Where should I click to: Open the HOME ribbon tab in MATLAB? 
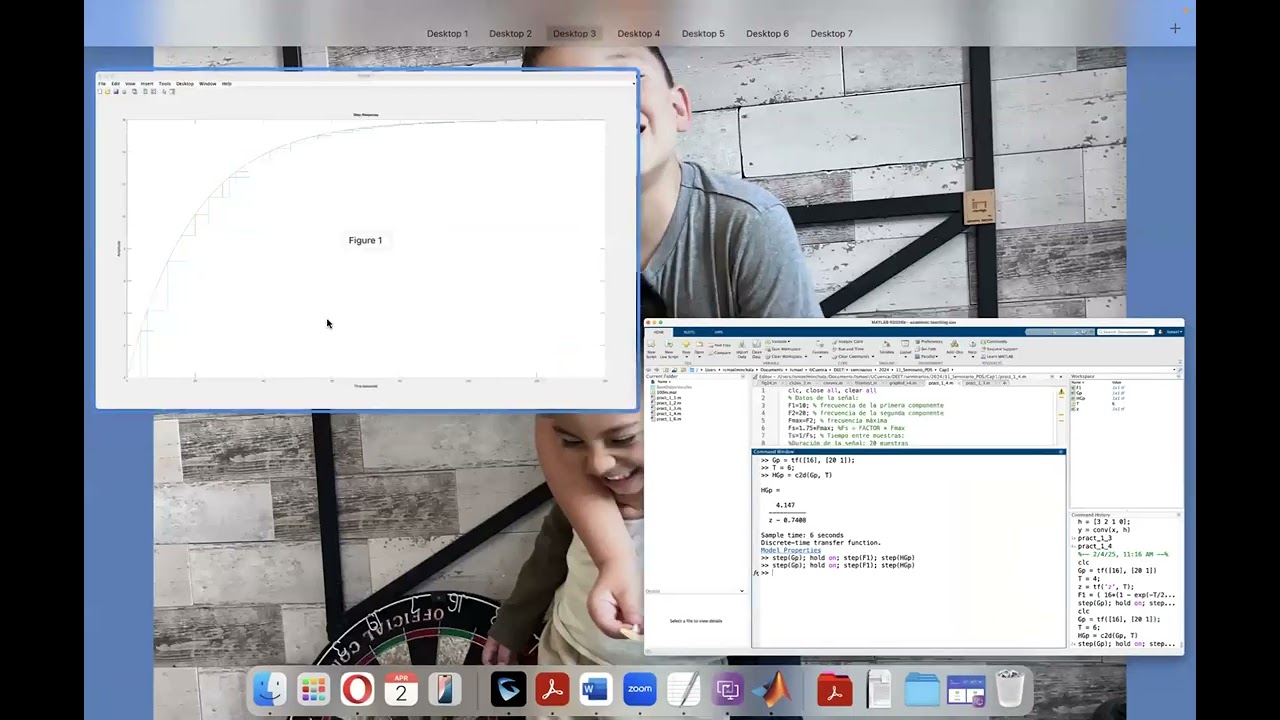click(658, 332)
